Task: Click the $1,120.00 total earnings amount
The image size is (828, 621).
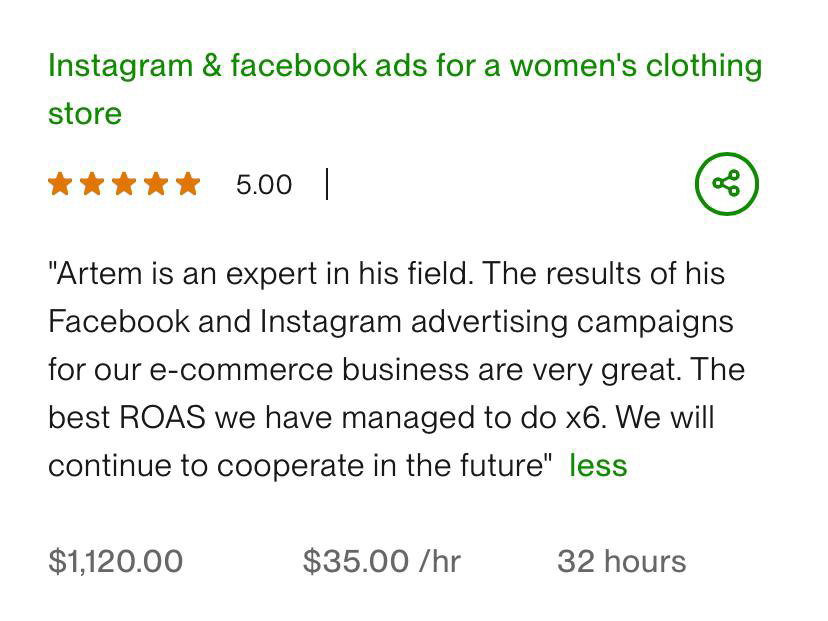Action: (x=116, y=561)
